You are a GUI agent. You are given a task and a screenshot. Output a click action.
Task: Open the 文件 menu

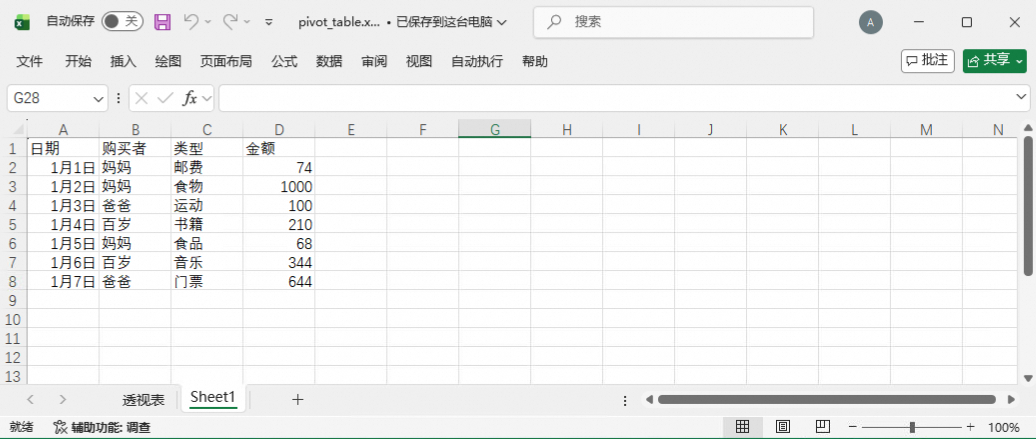pos(30,61)
